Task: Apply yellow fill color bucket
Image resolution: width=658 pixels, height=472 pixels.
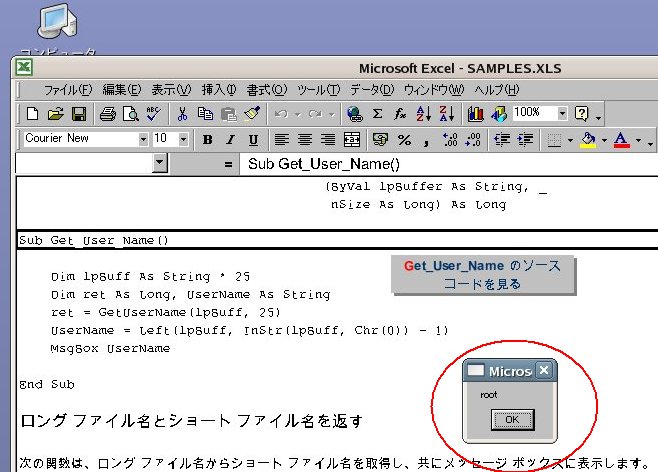Action: 588,140
